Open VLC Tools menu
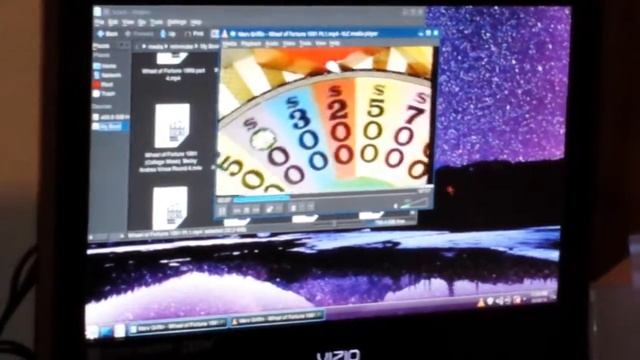 click(x=305, y=43)
